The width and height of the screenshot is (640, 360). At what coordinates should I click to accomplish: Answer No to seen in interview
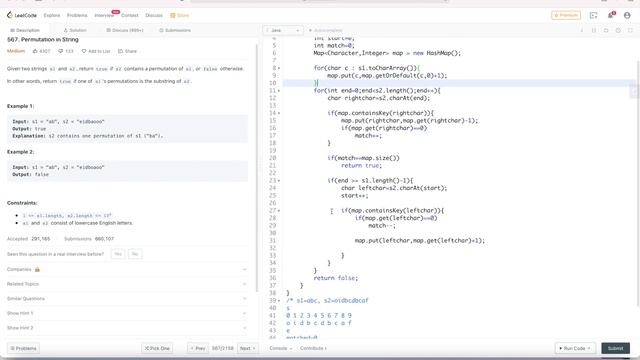(135, 254)
